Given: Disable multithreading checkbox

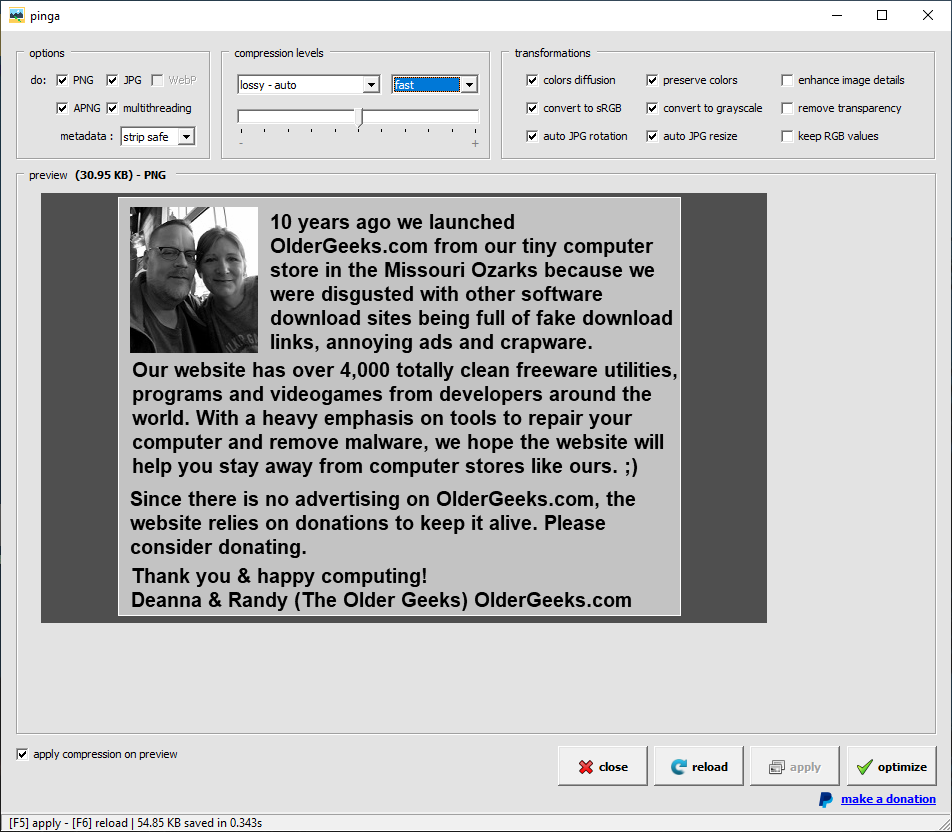Looking at the screenshot, I should 112,108.
